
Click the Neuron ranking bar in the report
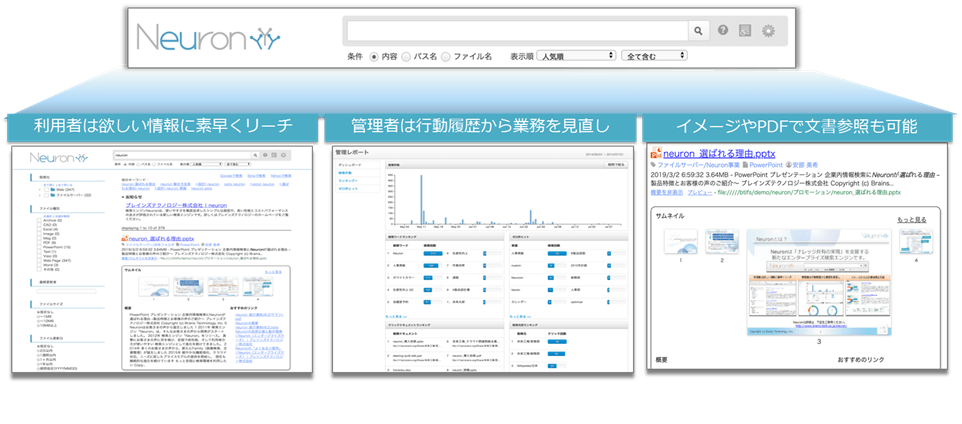[433, 253]
